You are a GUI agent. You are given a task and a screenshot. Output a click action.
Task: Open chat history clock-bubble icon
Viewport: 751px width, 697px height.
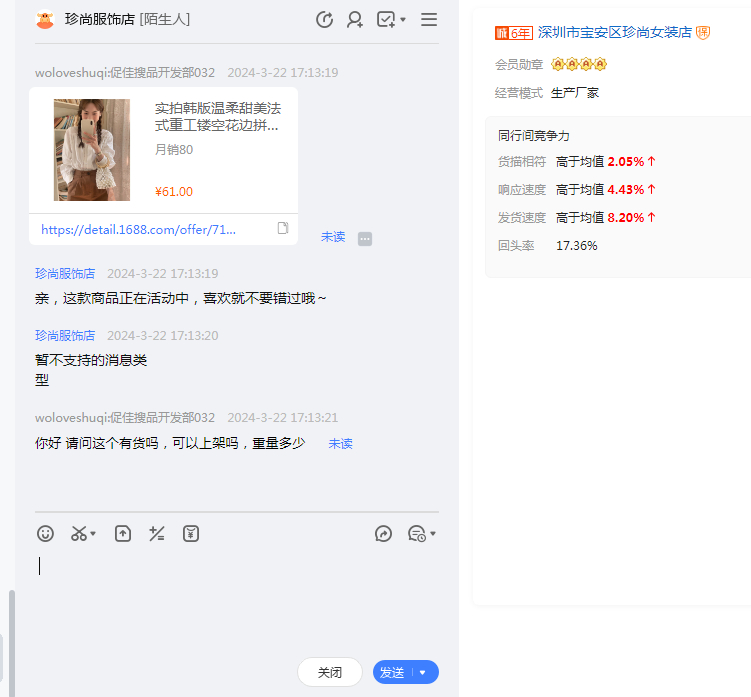click(x=417, y=534)
